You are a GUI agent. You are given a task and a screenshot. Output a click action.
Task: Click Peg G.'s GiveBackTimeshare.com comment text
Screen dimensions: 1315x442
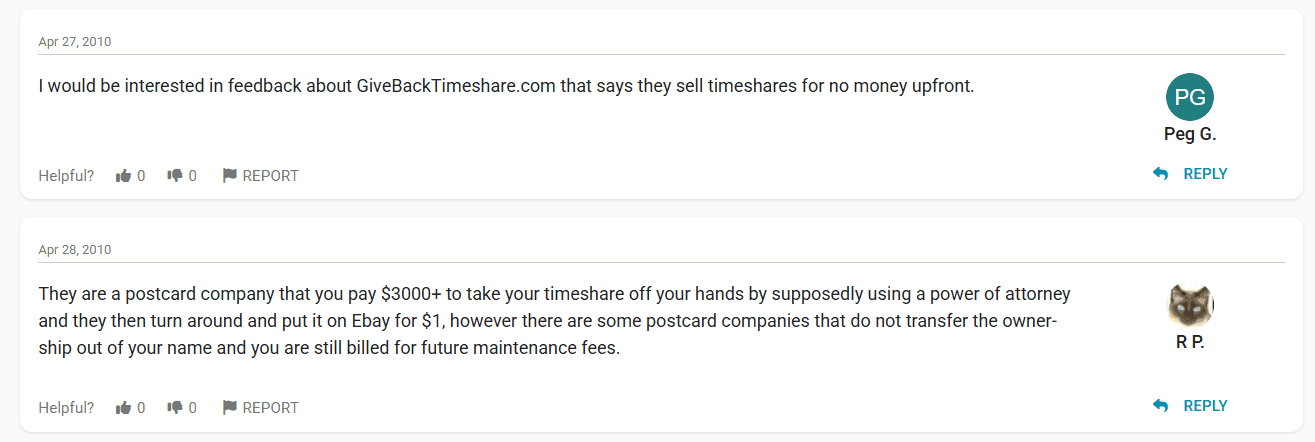[x=506, y=86]
